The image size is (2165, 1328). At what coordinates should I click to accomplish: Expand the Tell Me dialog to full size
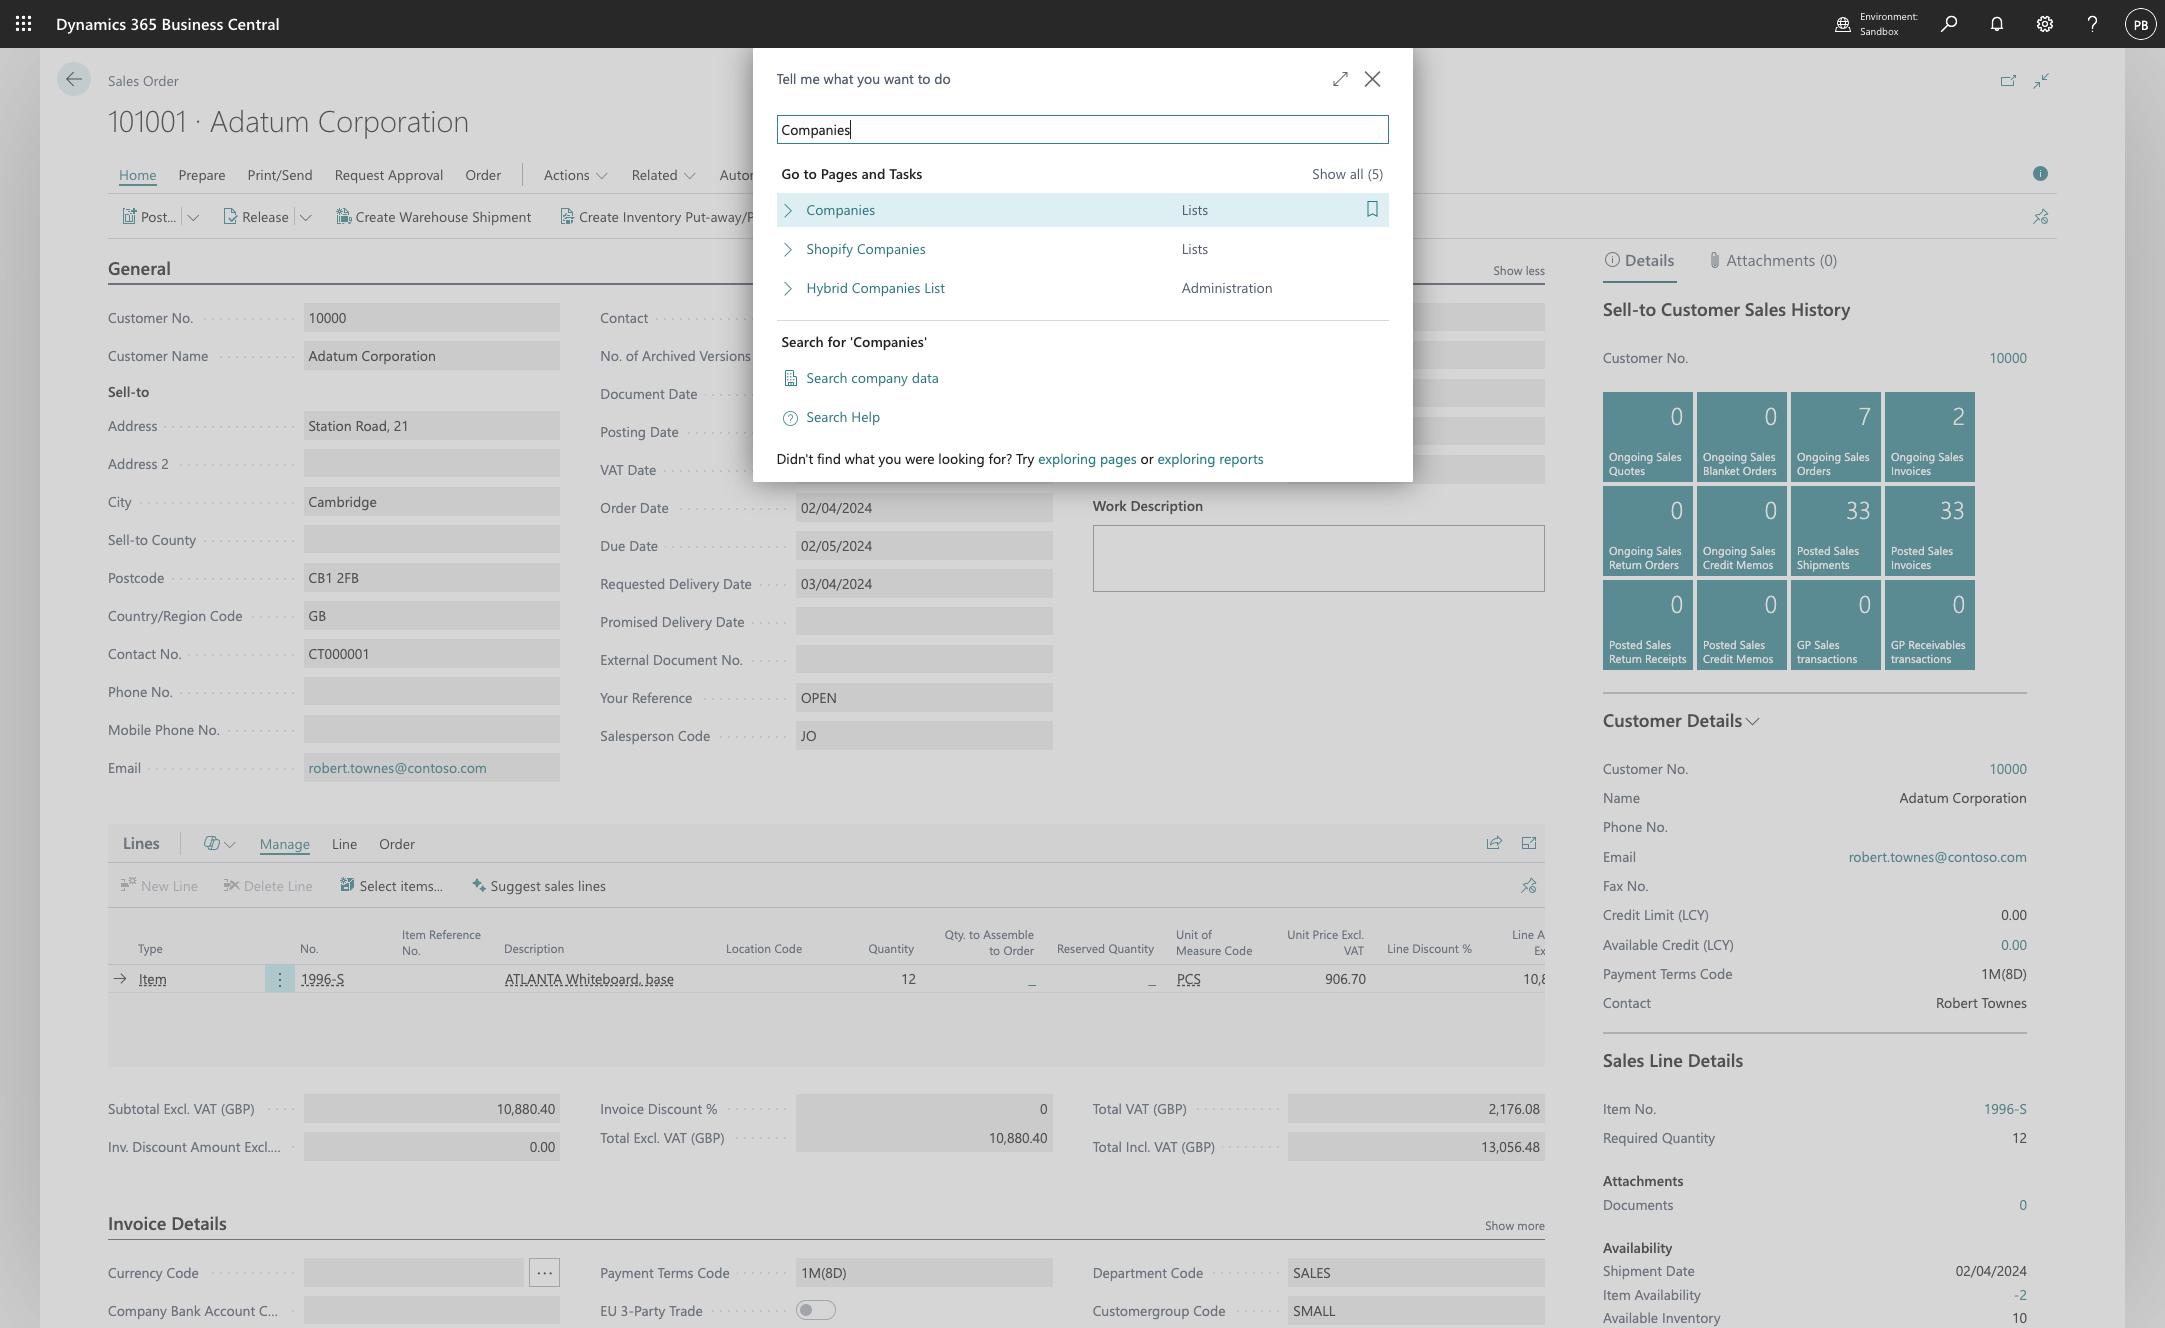click(1340, 79)
